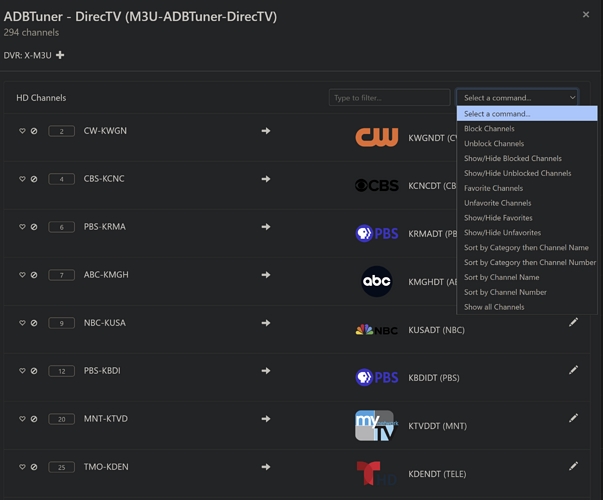Toggle favorite heart for CW-KWGN

click(x=22, y=131)
